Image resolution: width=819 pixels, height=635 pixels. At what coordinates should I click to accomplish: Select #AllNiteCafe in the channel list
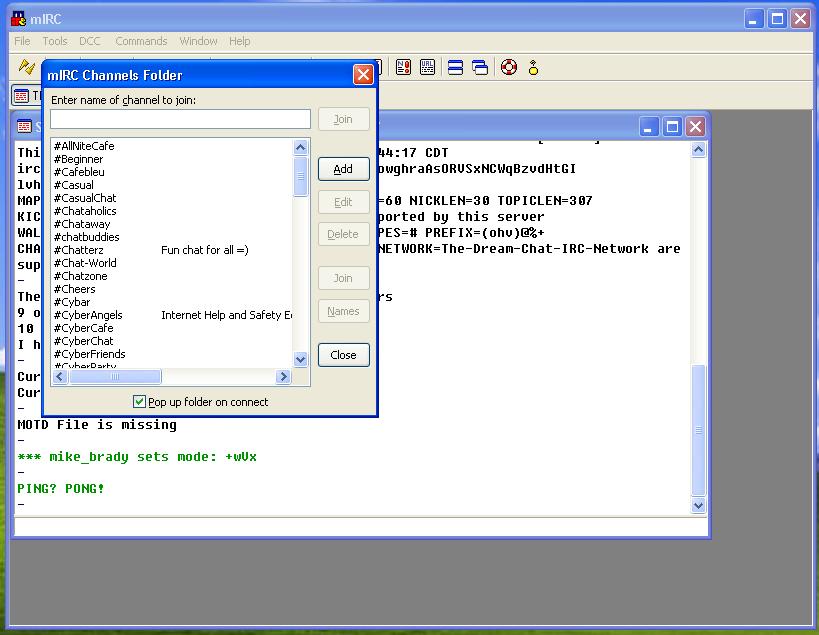(x=84, y=146)
